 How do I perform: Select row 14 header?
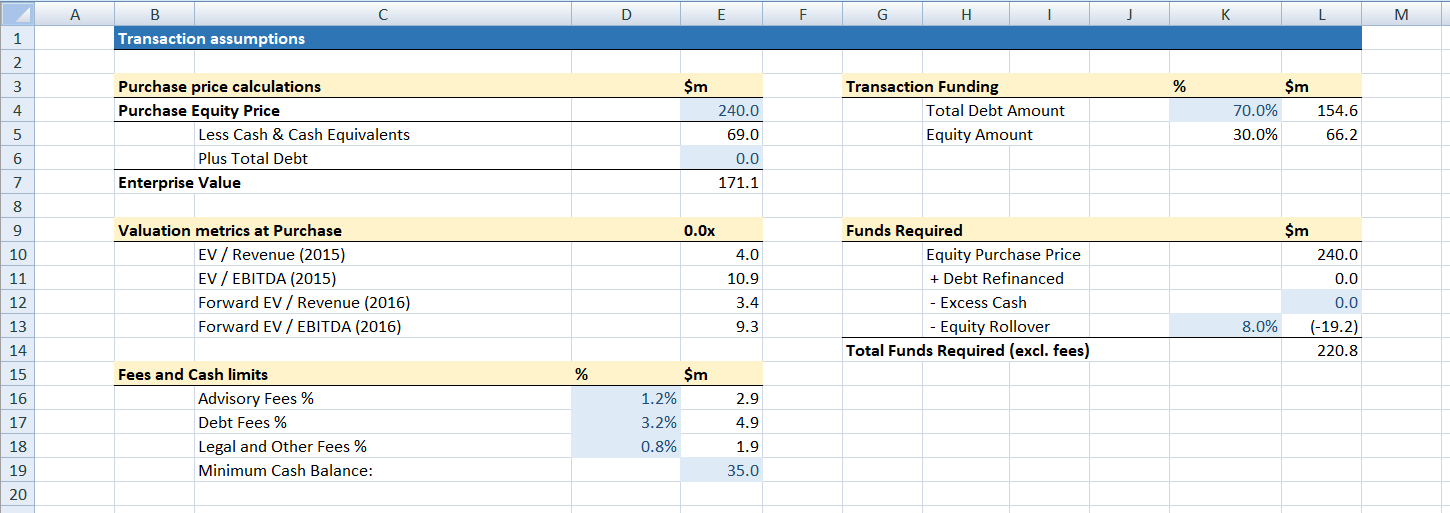click(x=17, y=351)
